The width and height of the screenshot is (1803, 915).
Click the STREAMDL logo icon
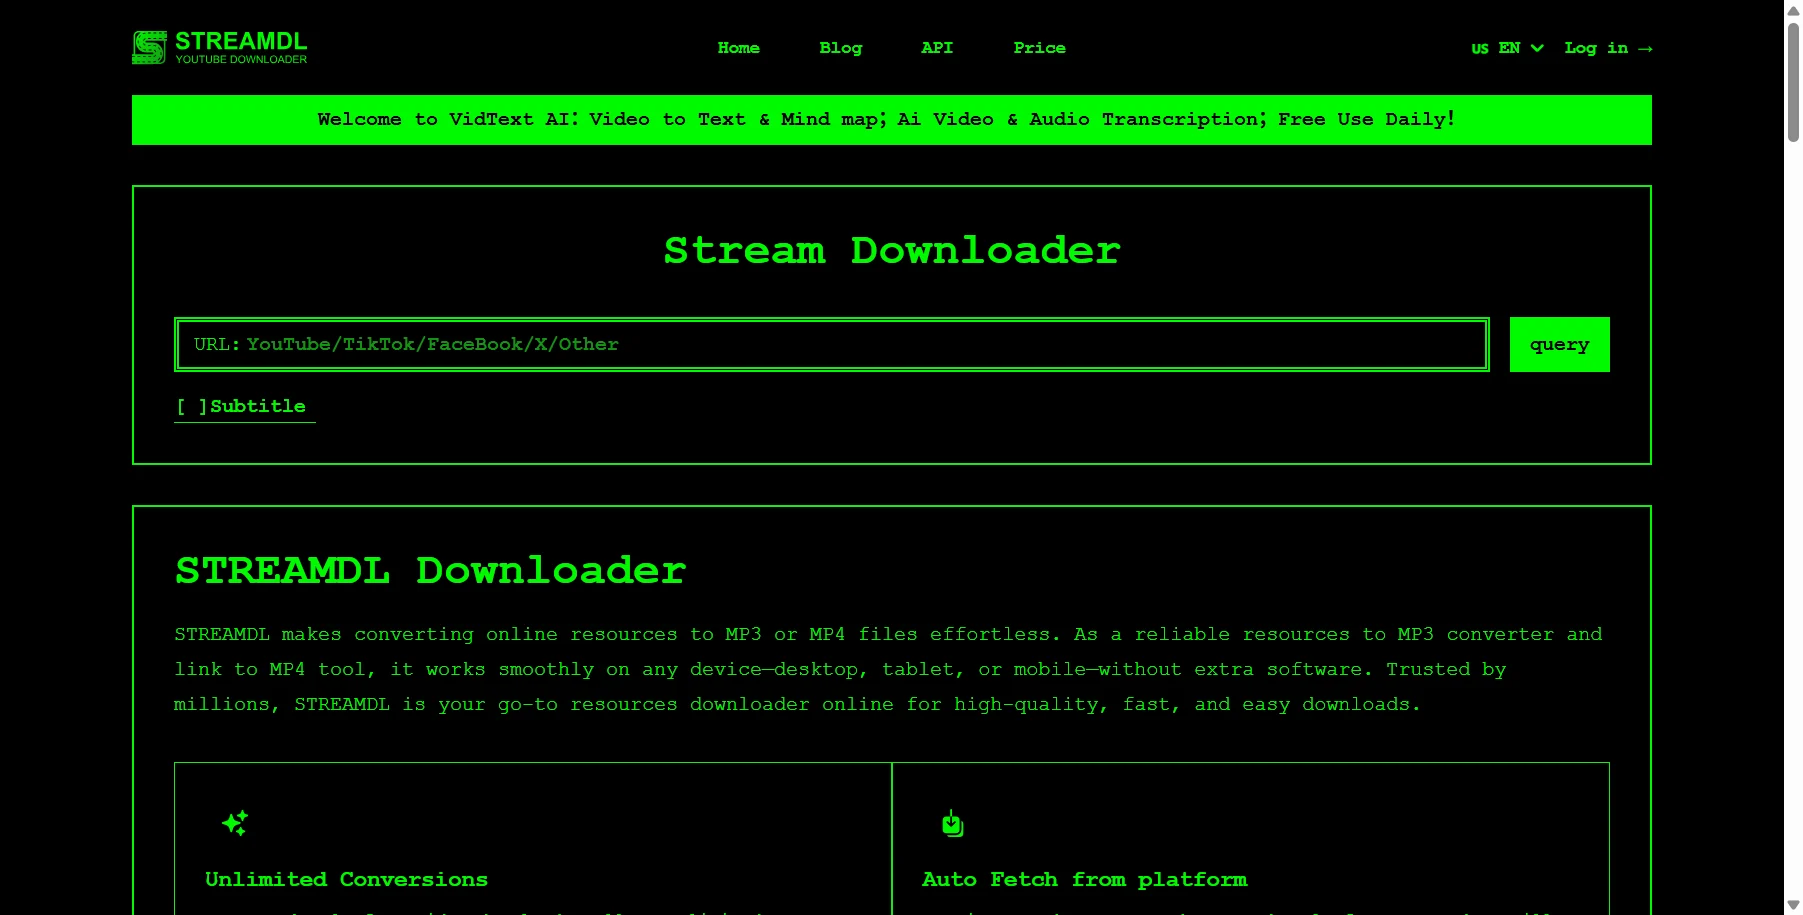pos(149,47)
